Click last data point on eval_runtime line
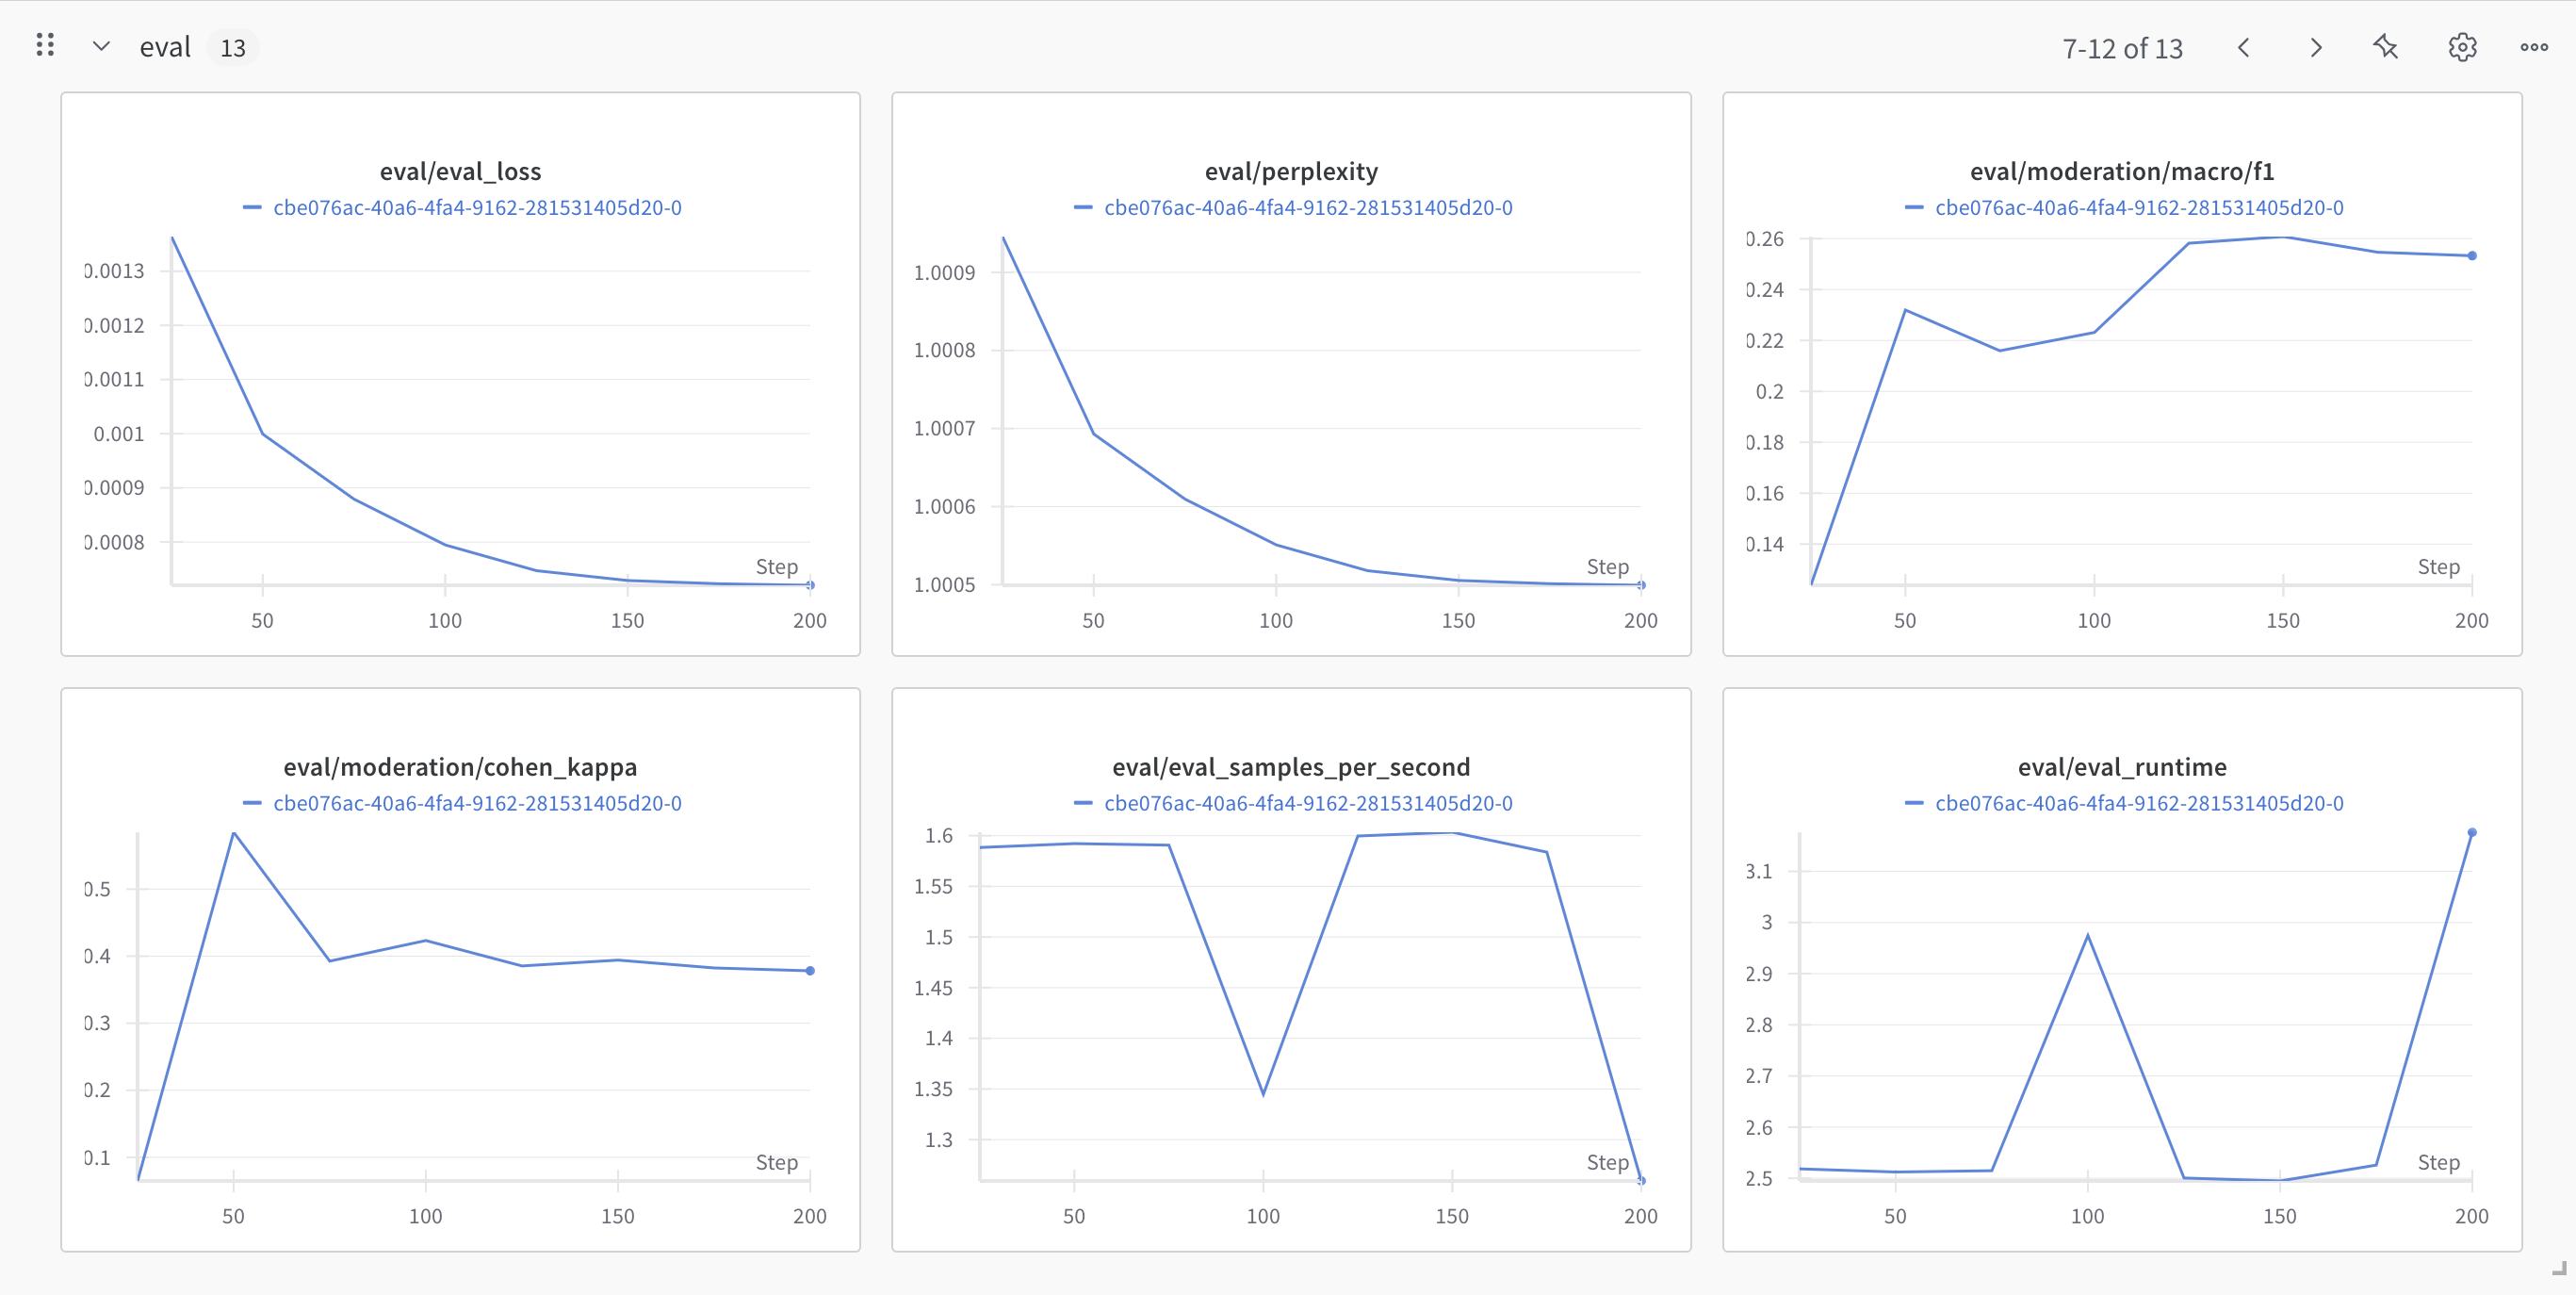The width and height of the screenshot is (2576, 1295). coord(2472,832)
